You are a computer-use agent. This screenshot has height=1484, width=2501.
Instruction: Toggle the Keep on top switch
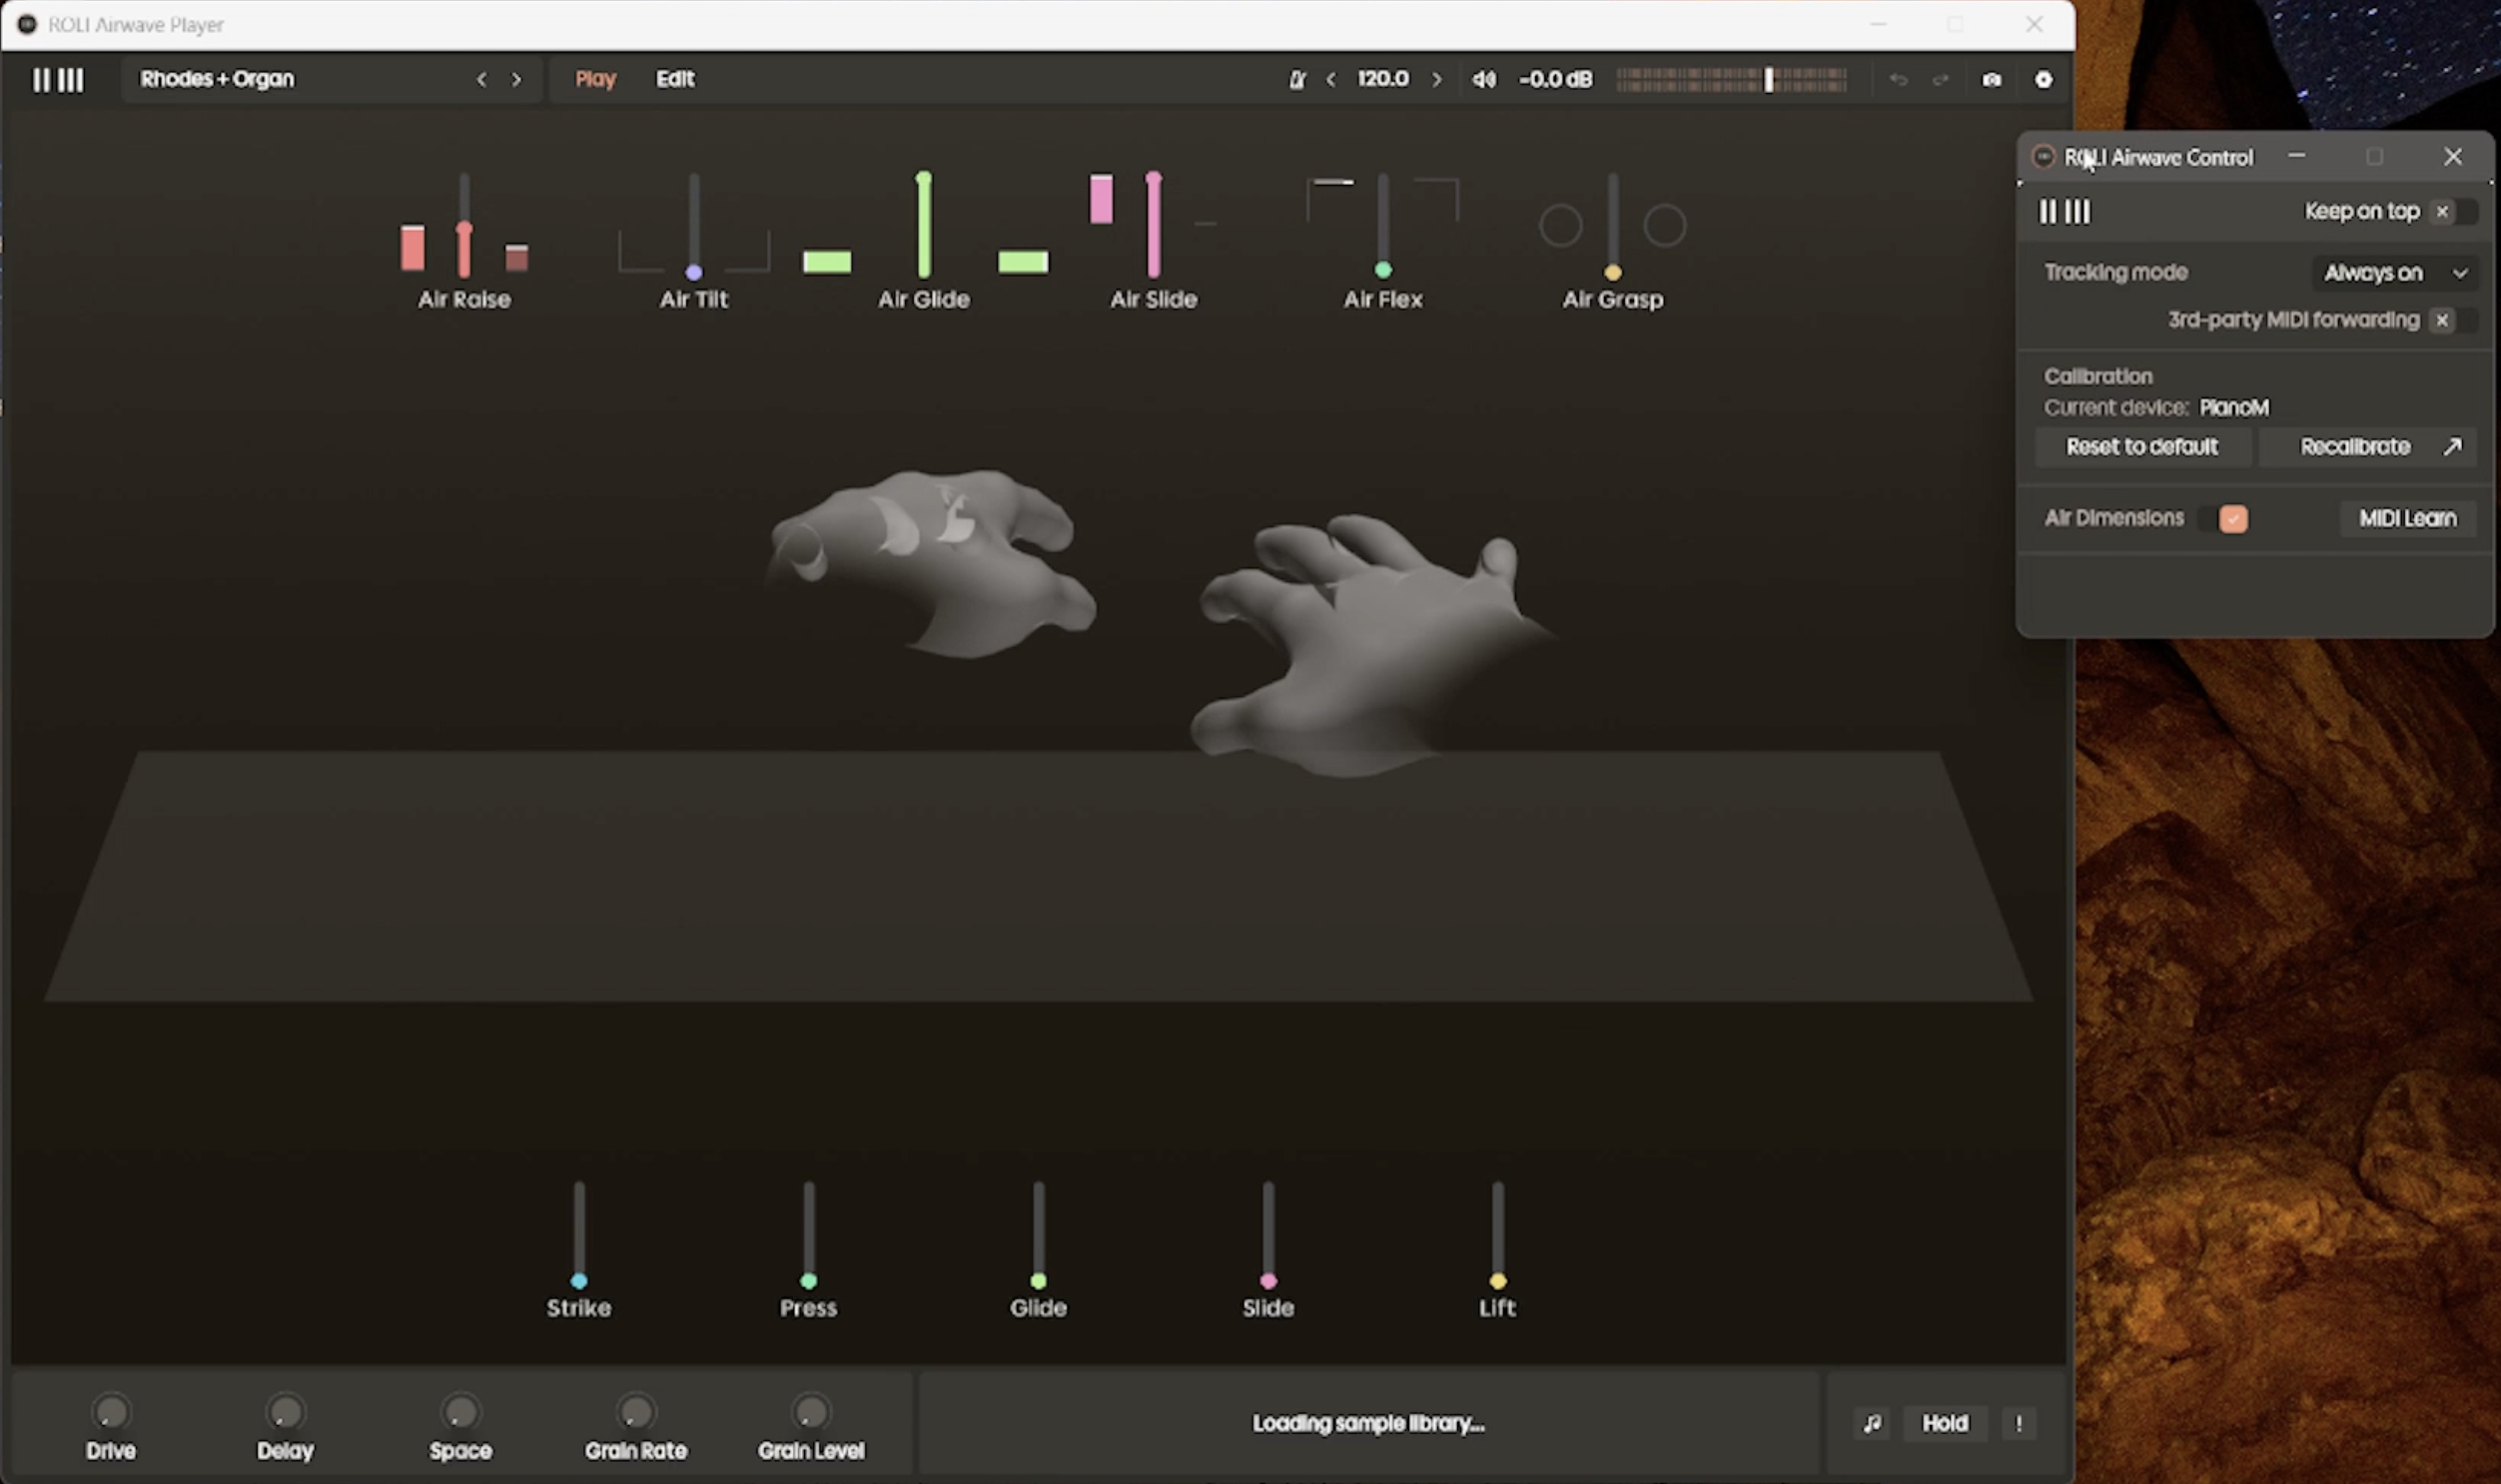click(x=2454, y=211)
